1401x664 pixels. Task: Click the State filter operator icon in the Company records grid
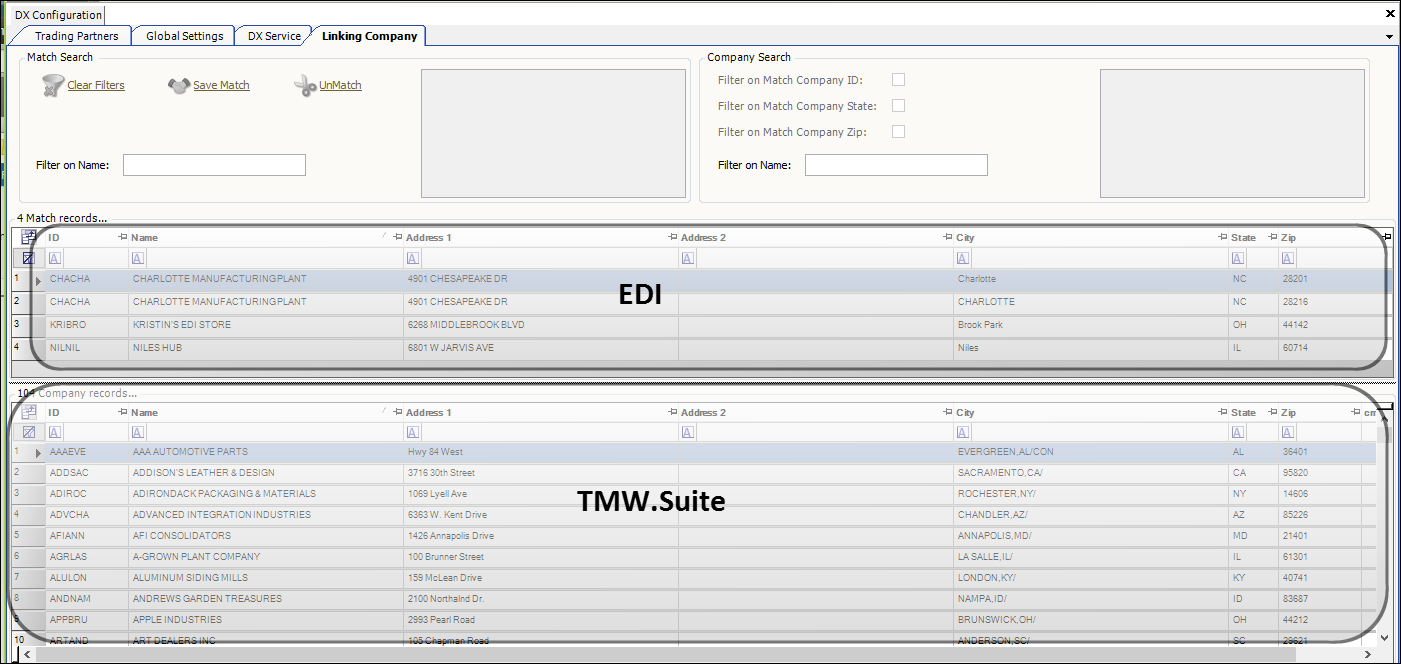[x=1239, y=432]
